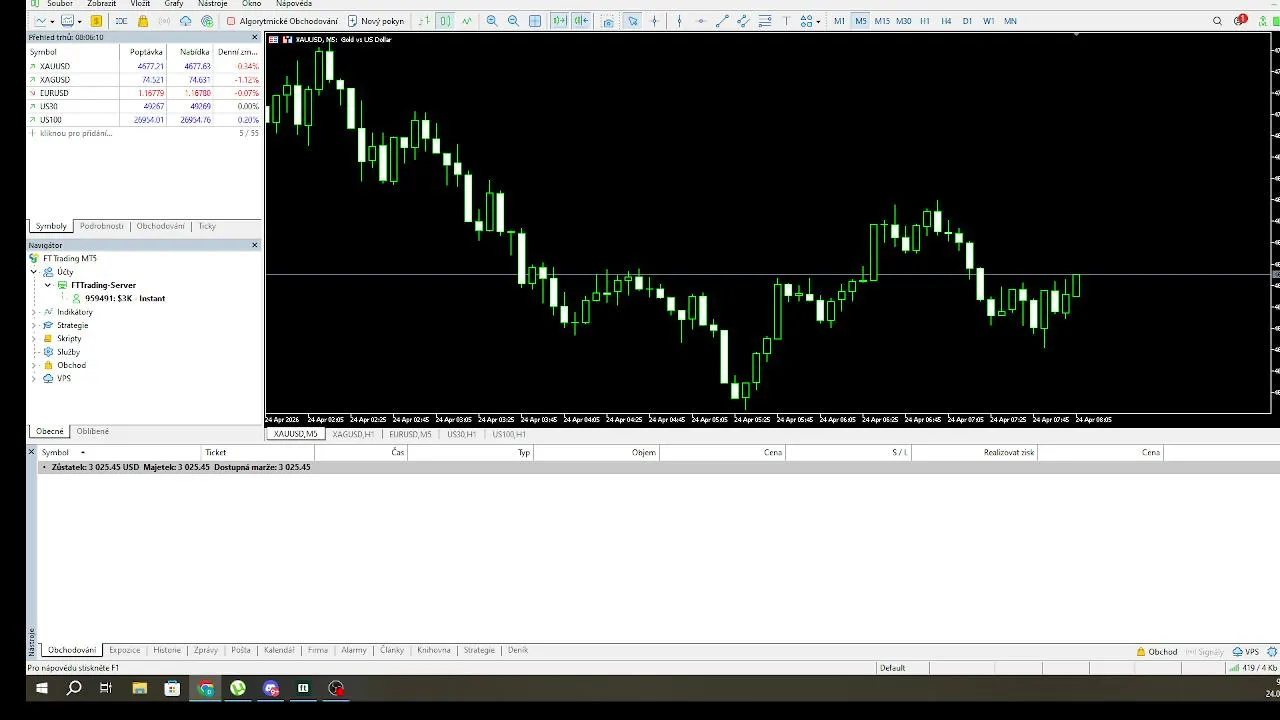
Task: Draw a horizontal line on chart
Action: click(x=700, y=21)
